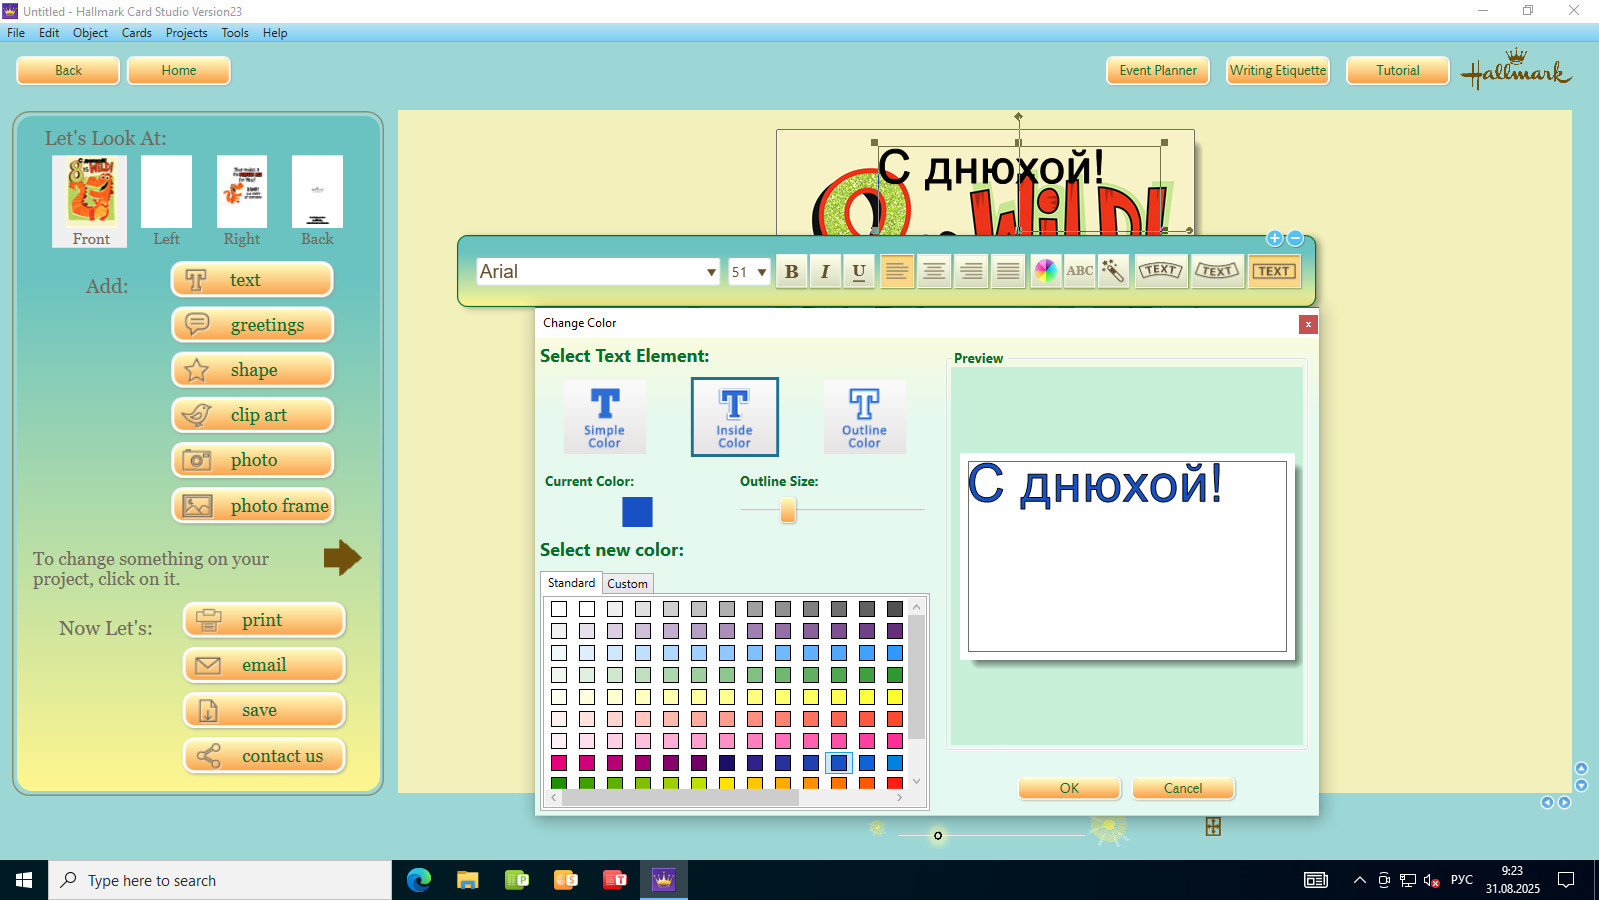Email the card project

pyautogui.click(x=264, y=665)
